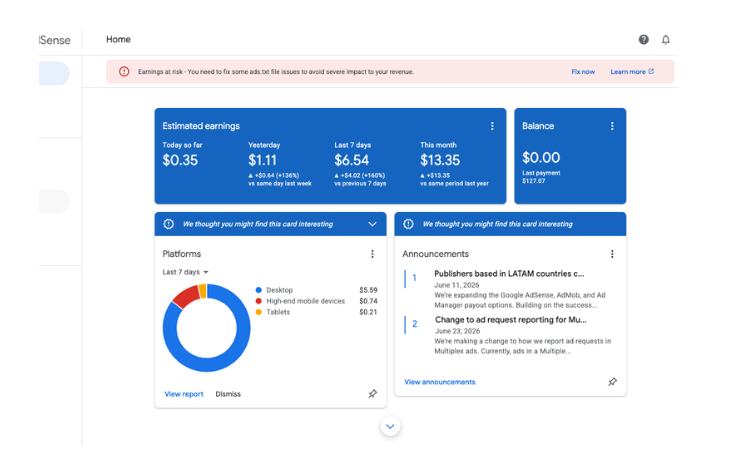745x475 pixels.
Task: Click the Yesterday $1.11 value
Action: coord(262,160)
